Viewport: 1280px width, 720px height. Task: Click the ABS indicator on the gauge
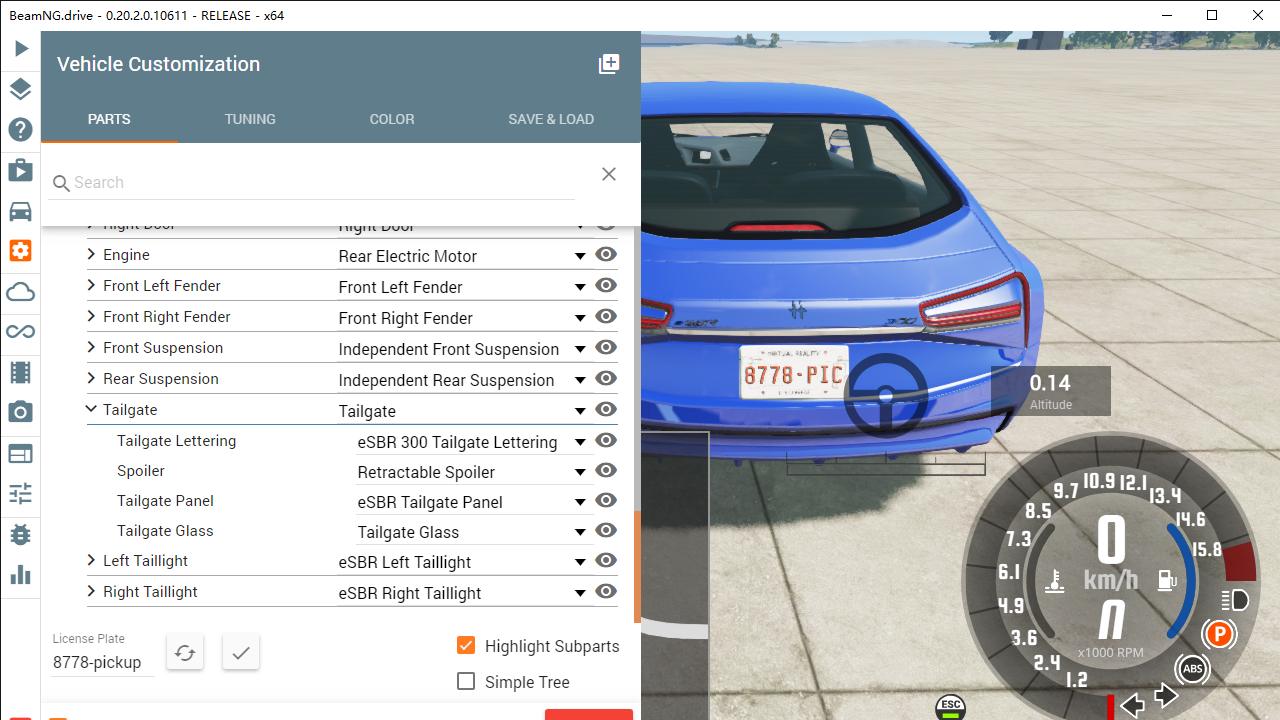pos(1192,668)
